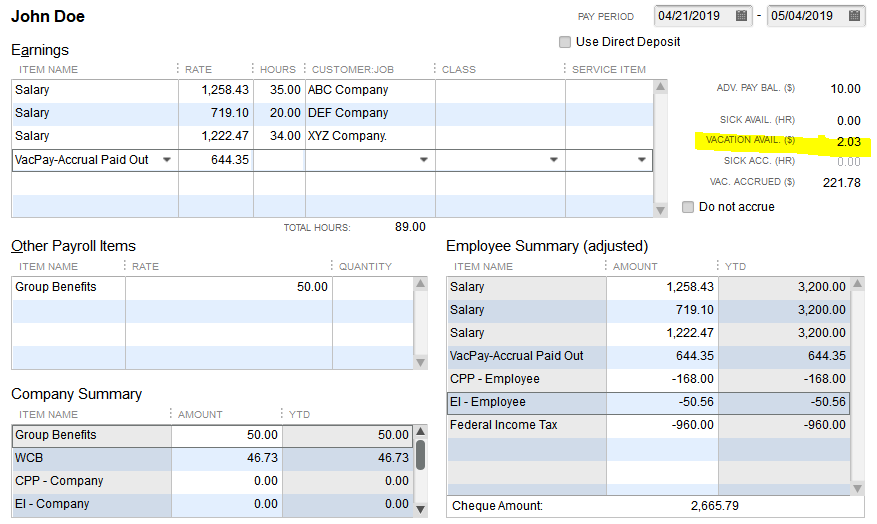Open Class dropdown on VacPay row
Image resolution: width=877 pixels, height=524 pixels.
[554, 160]
